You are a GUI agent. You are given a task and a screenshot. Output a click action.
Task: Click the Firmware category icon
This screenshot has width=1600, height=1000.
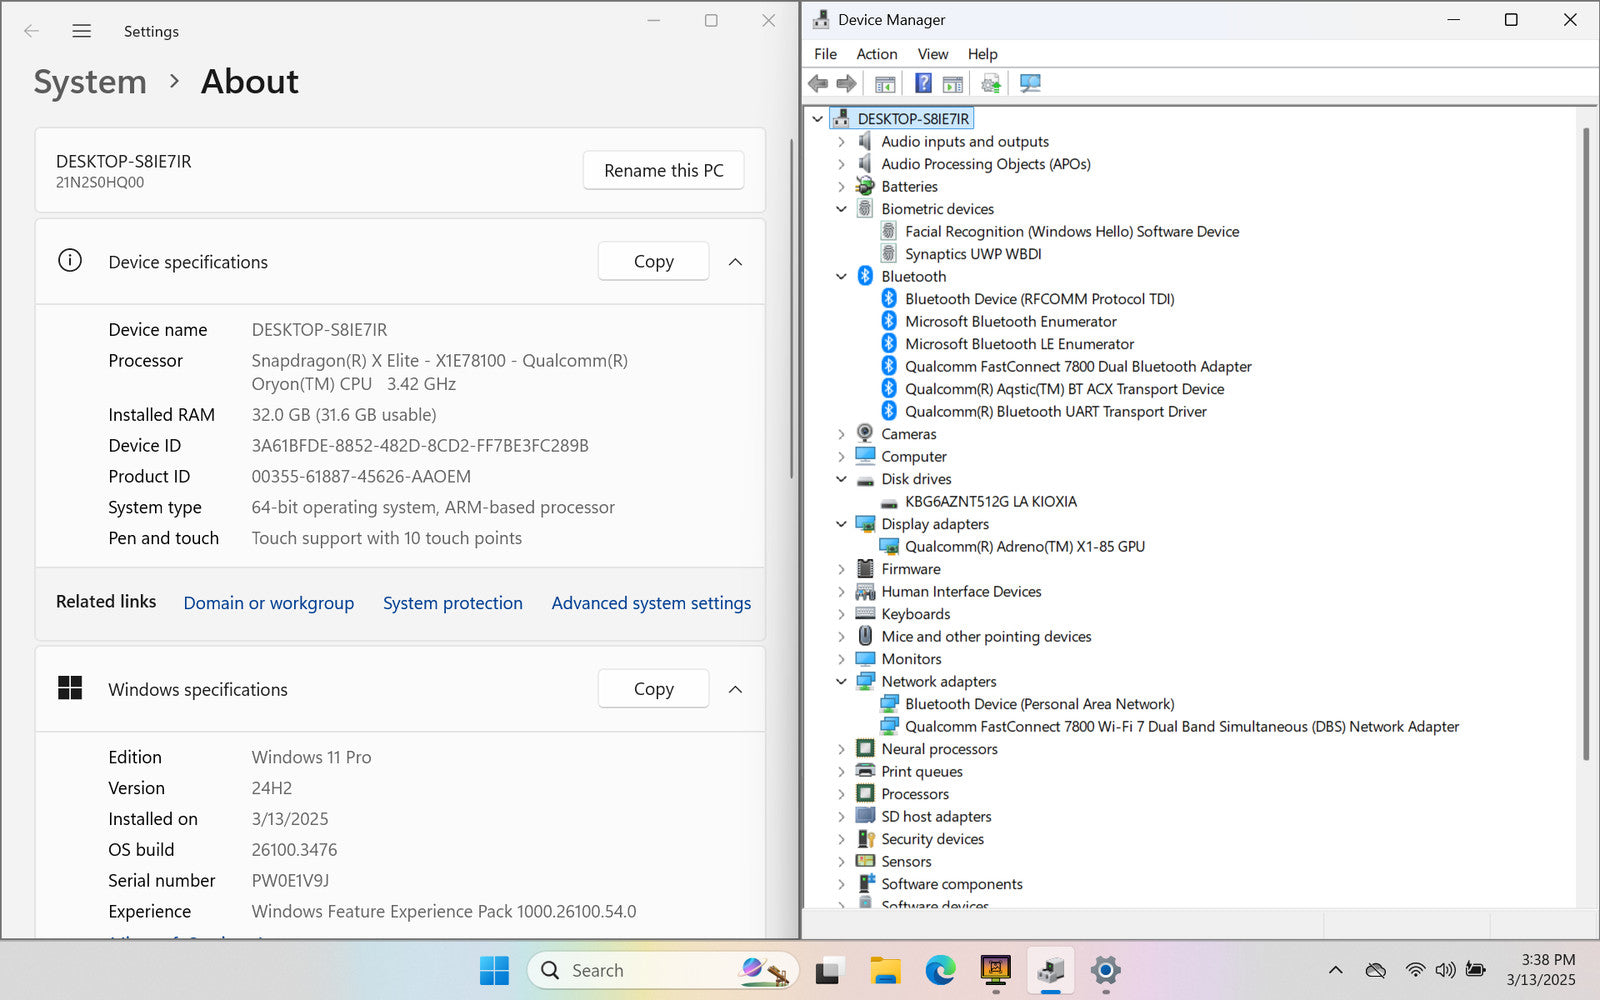[x=865, y=568]
